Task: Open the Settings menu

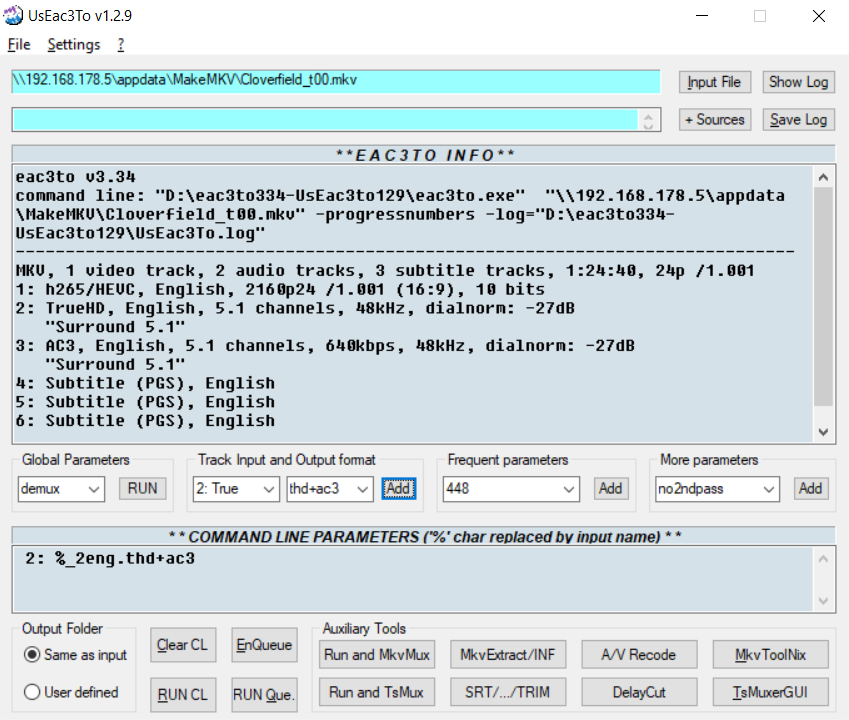Action: pos(73,45)
